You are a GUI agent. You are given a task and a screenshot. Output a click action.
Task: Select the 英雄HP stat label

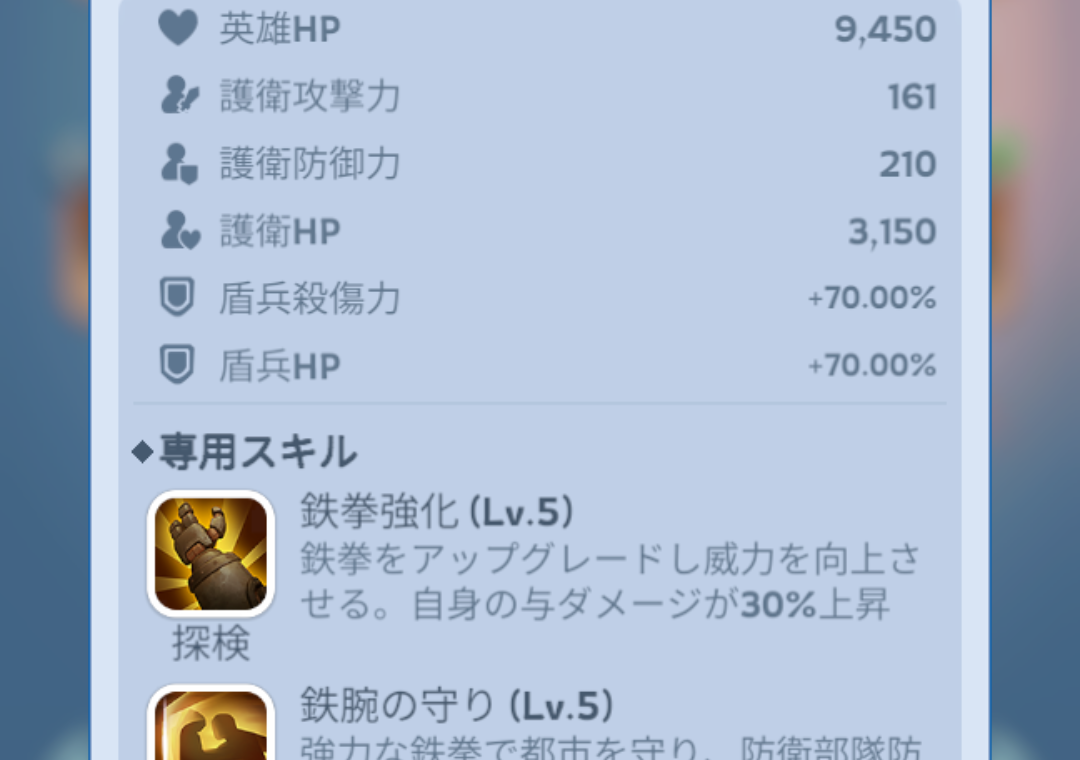pyautogui.click(x=280, y=29)
